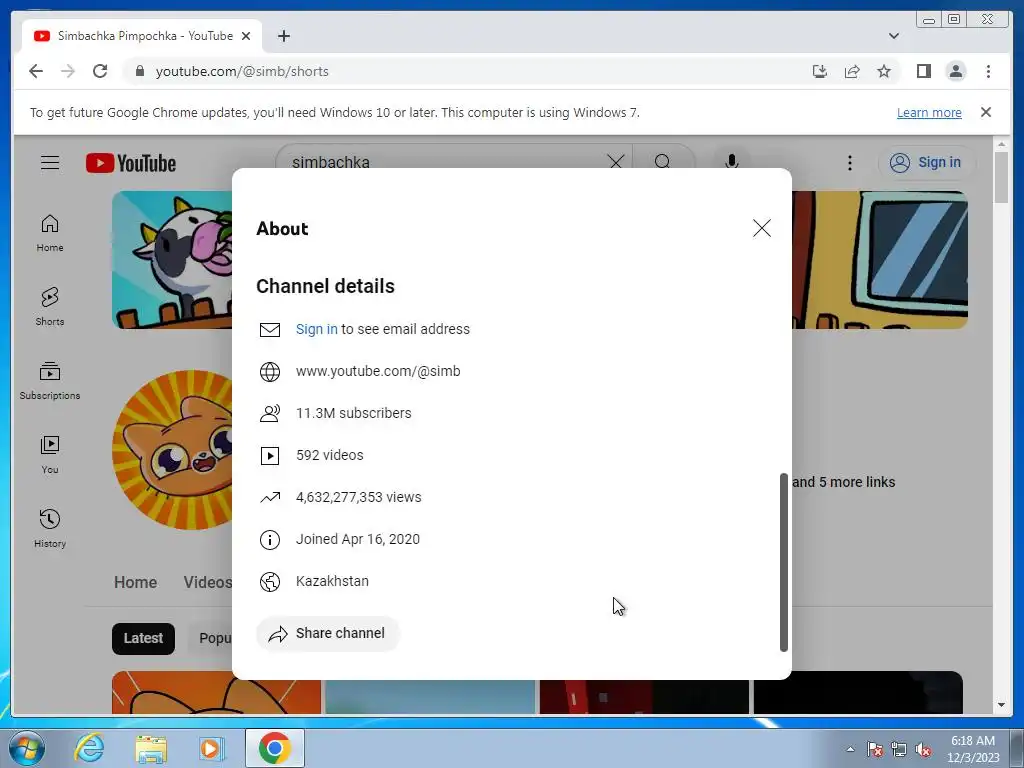Image resolution: width=1024 pixels, height=768 pixels.
Task: Open YouTube settings three-dot menu
Action: point(850,163)
